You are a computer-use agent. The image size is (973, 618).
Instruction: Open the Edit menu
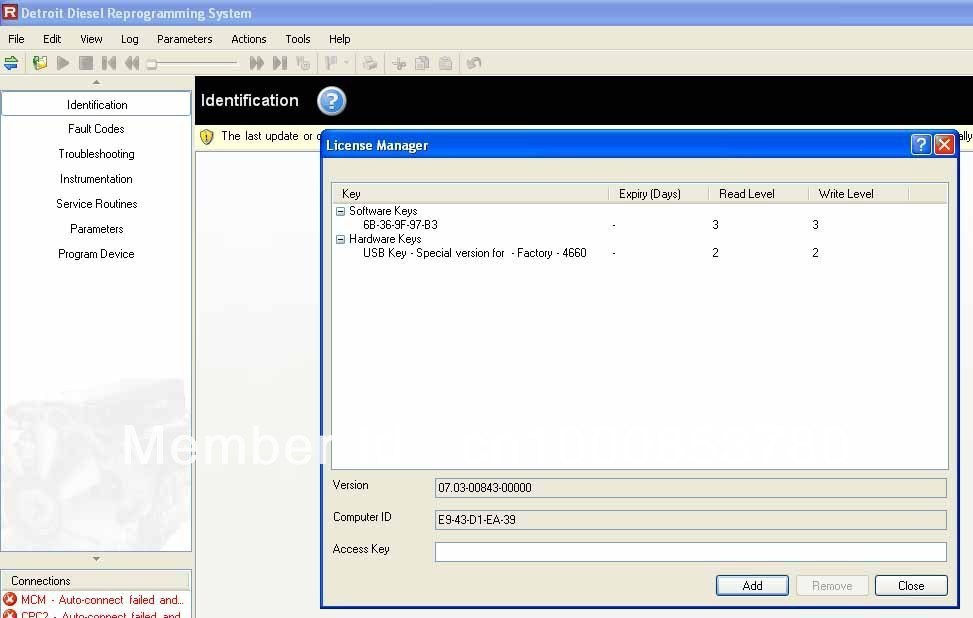point(52,39)
